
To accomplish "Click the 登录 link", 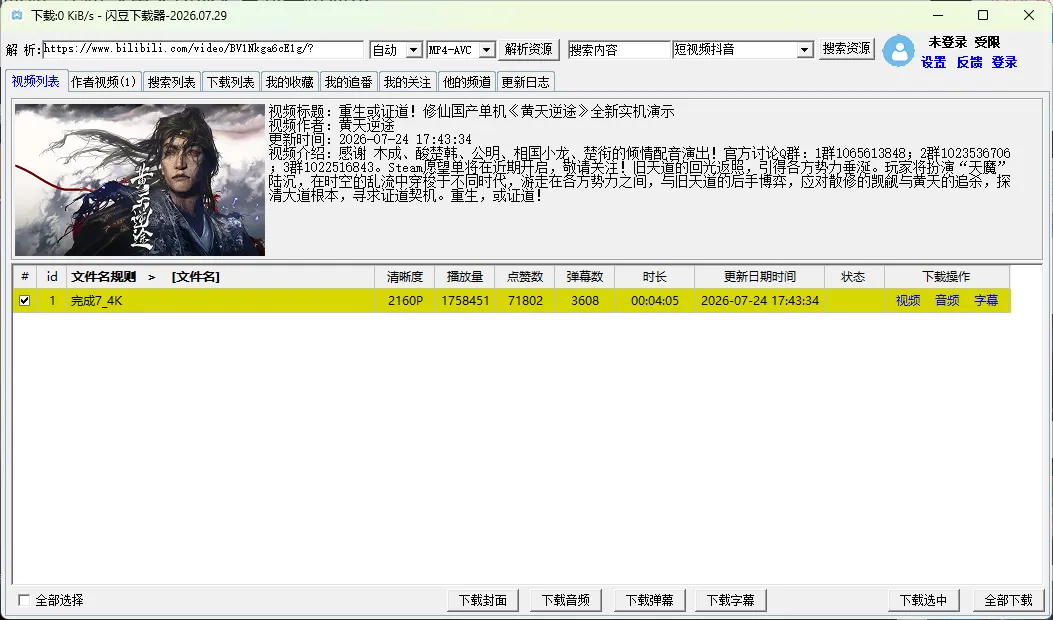I will point(1004,62).
